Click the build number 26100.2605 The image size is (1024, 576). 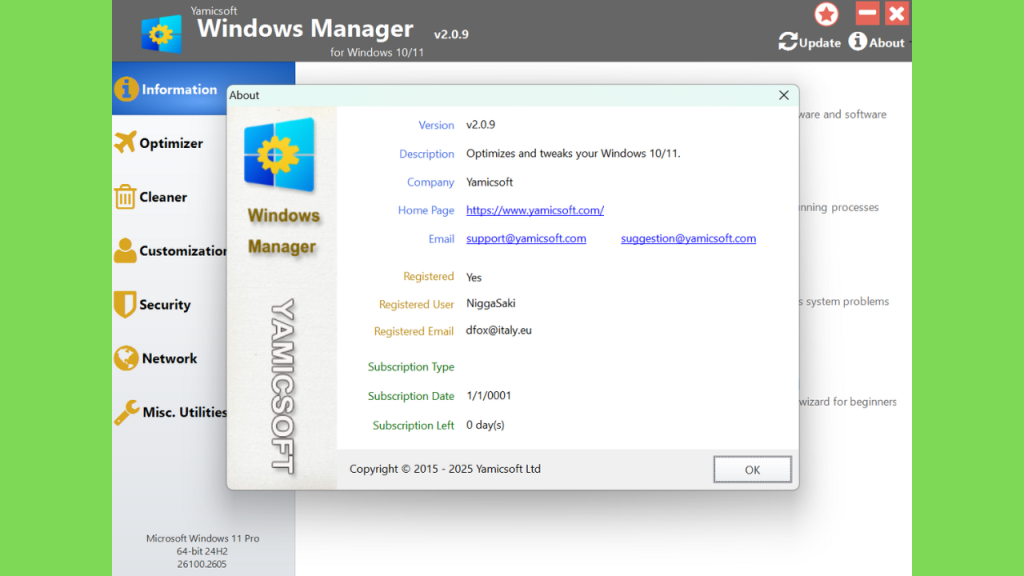coord(202,564)
